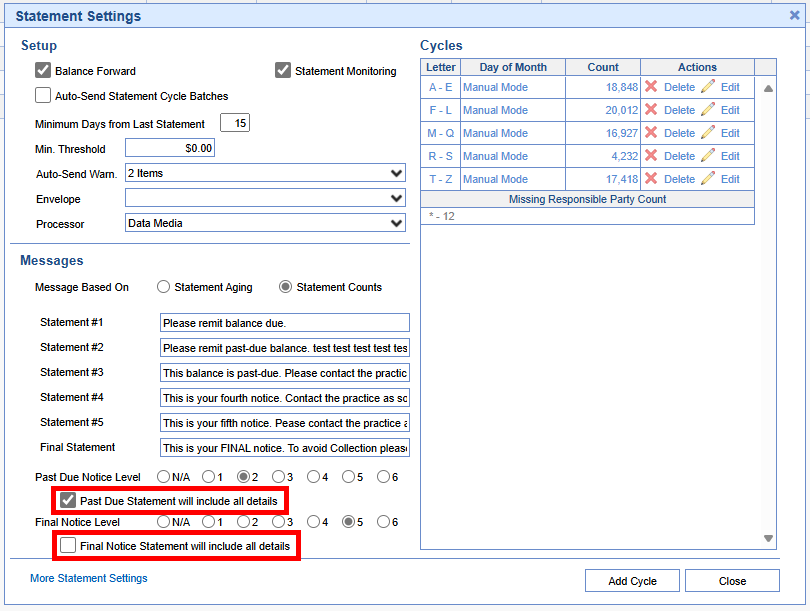Set Final Notice Level to 6
The width and height of the screenshot is (810, 611).
click(x=383, y=522)
